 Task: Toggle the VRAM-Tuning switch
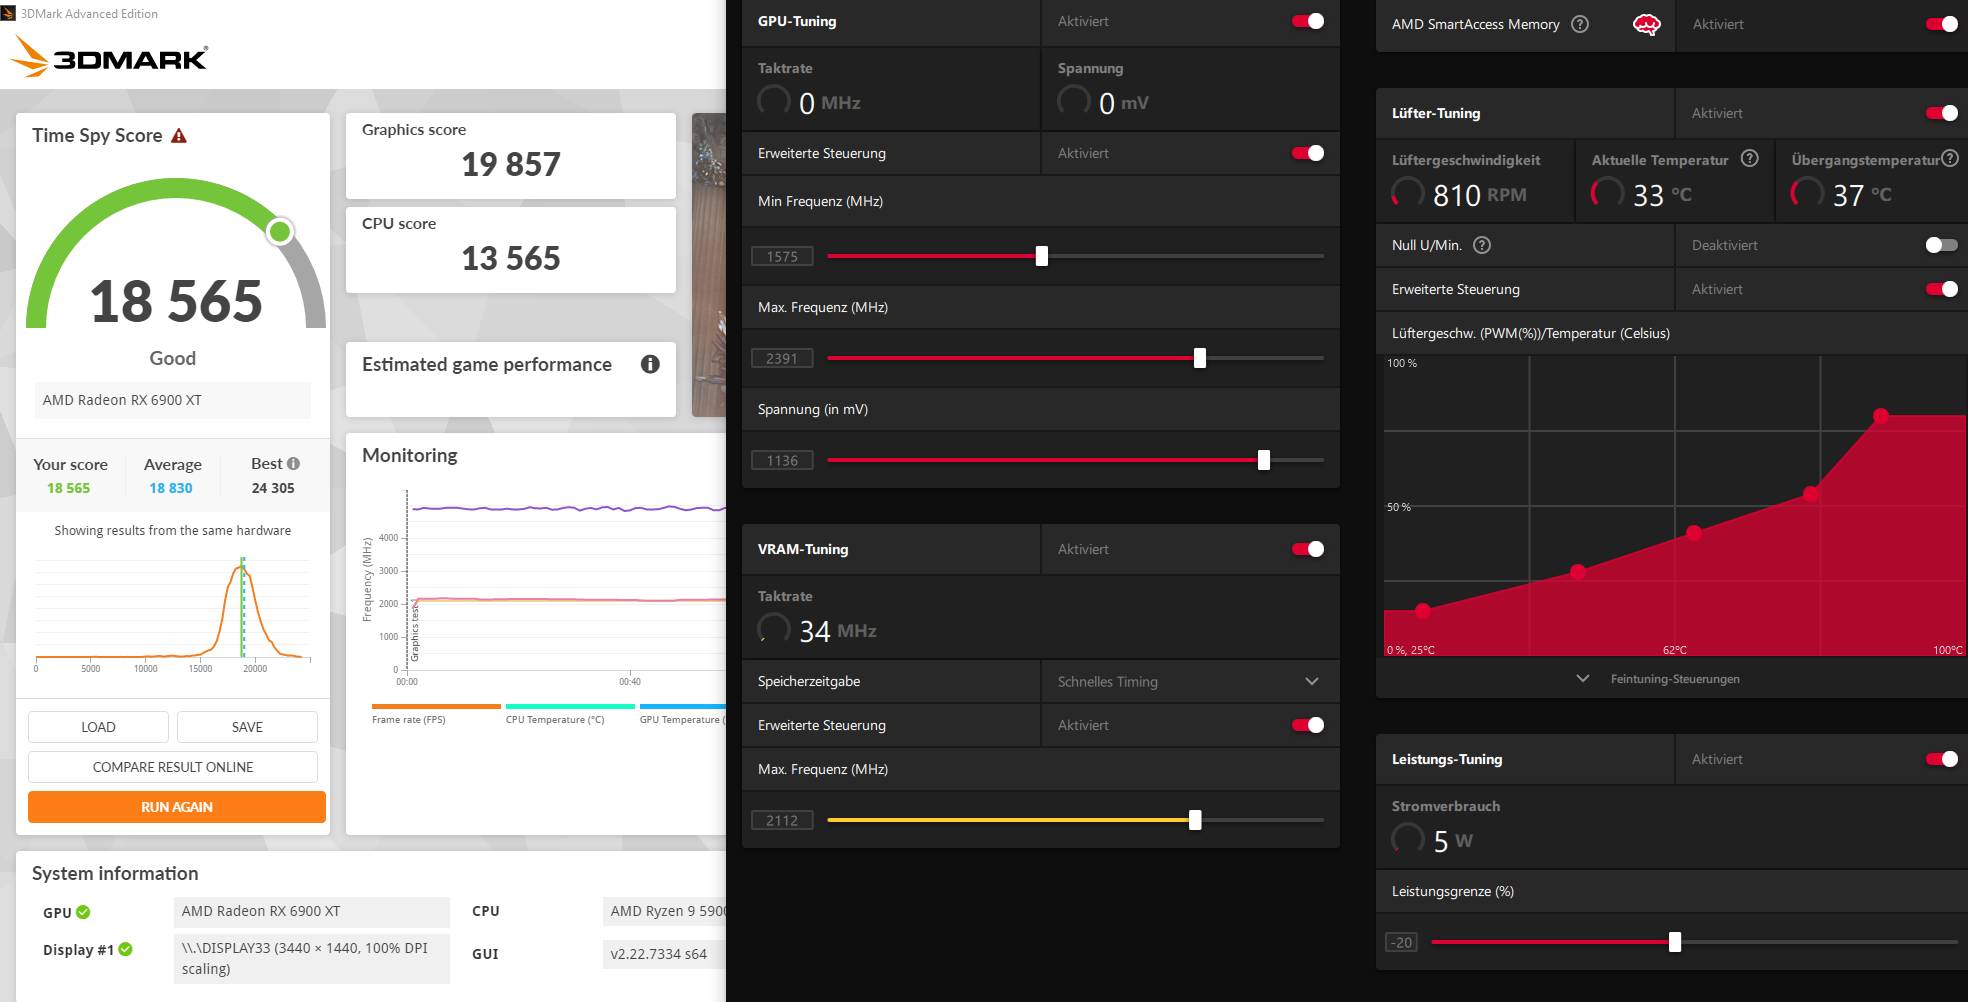(1308, 549)
